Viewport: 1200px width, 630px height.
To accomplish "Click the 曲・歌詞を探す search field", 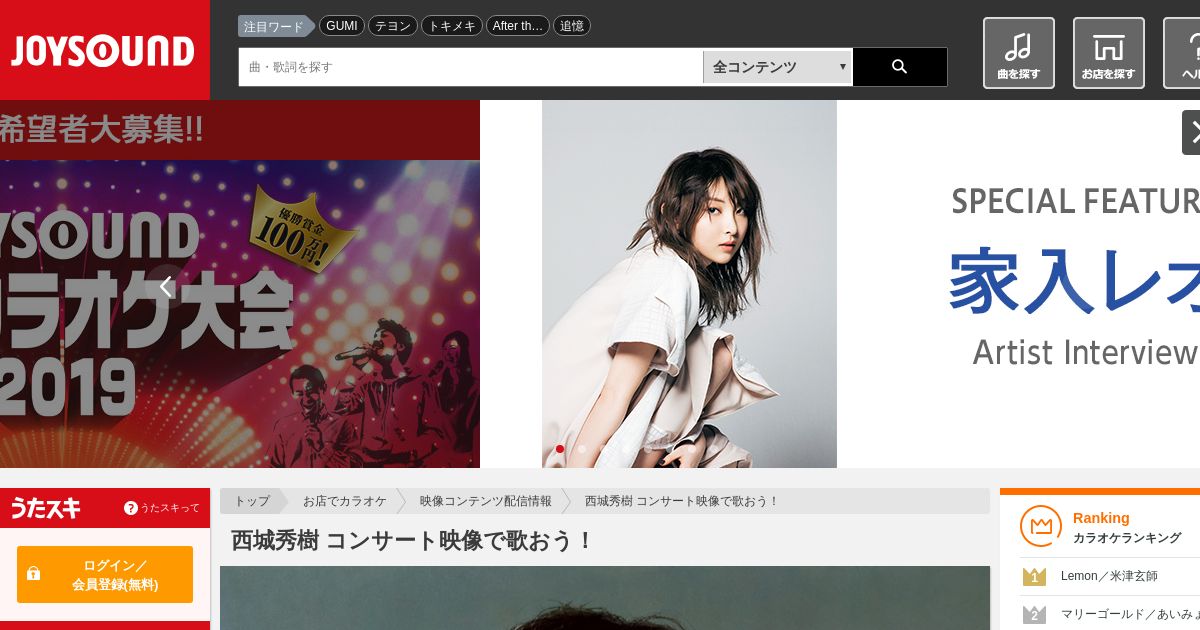I will pos(471,67).
